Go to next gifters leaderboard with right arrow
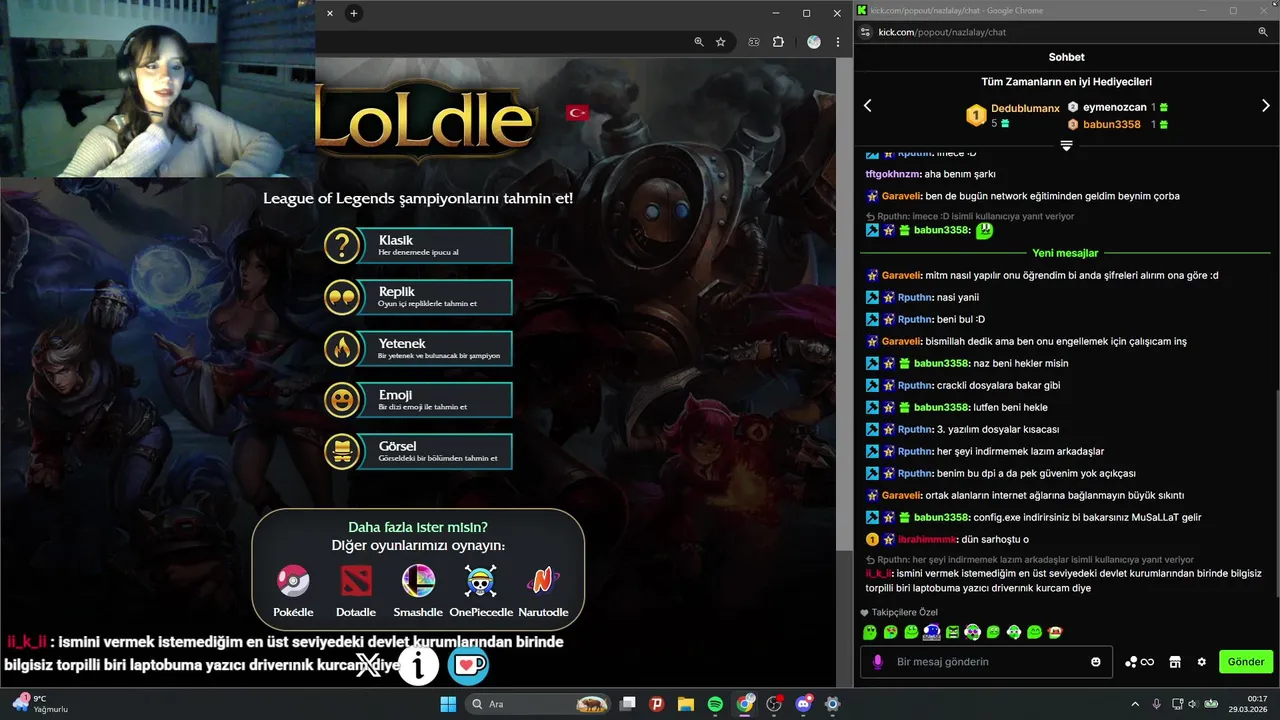Image resolution: width=1280 pixels, height=720 pixels. coord(1265,106)
